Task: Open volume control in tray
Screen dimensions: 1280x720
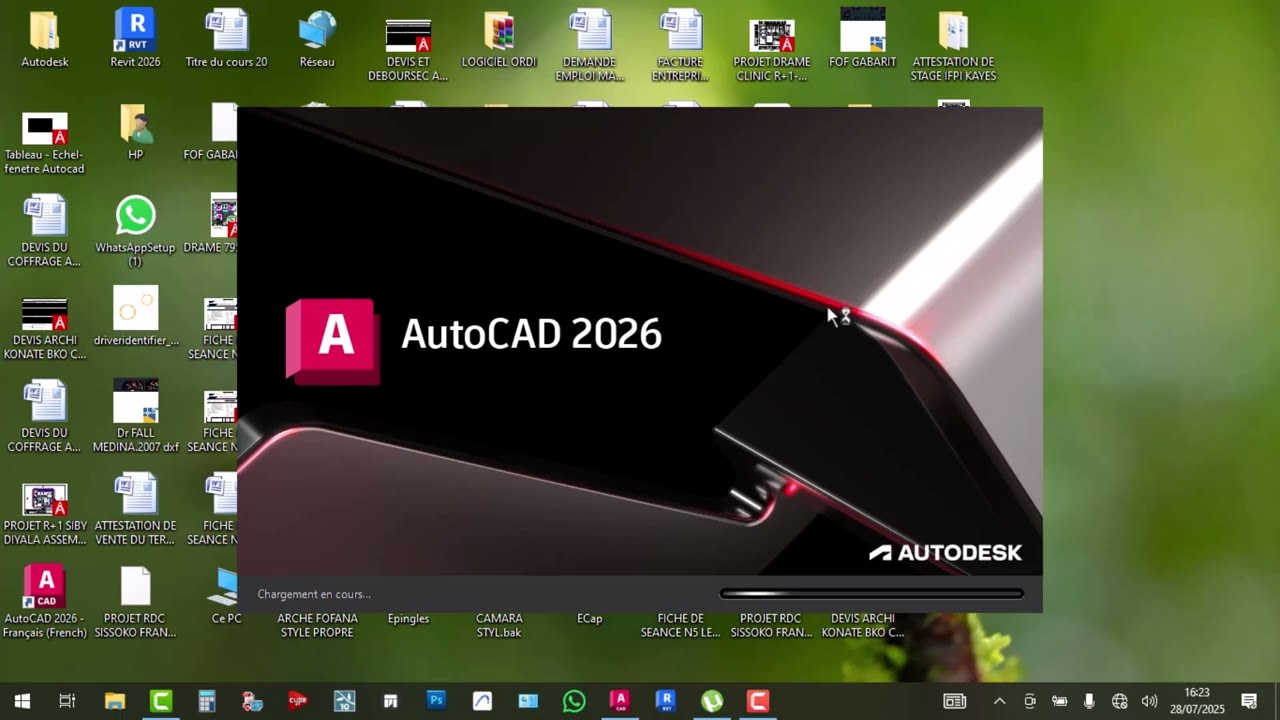Action: click(x=1150, y=701)
